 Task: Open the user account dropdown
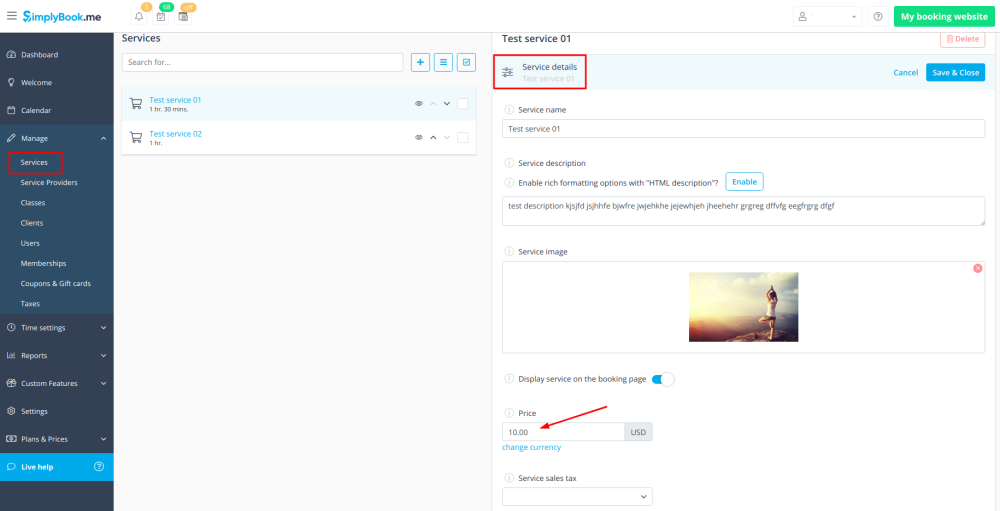coord(827,17)
